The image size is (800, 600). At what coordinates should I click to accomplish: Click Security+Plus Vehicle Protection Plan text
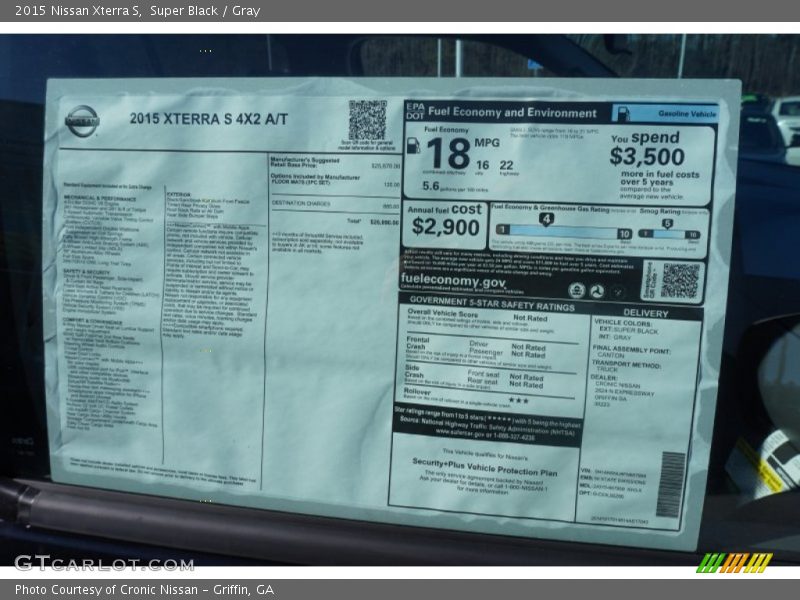click(485, 467)
